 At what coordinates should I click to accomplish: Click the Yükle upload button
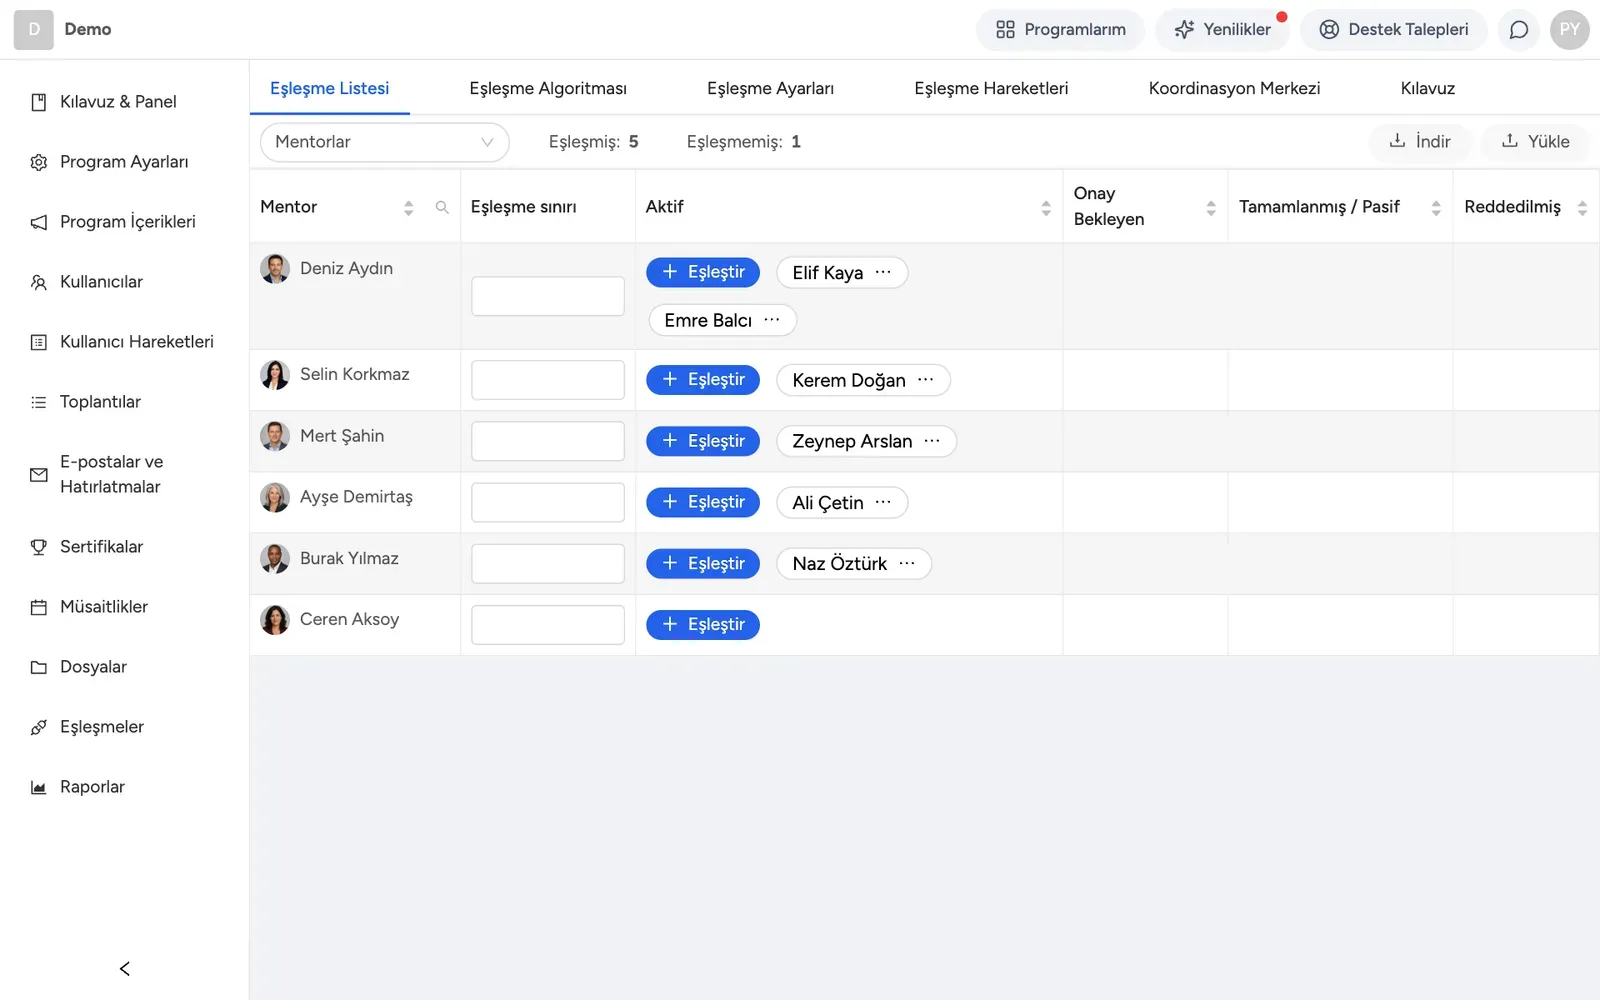(1536, 142)
